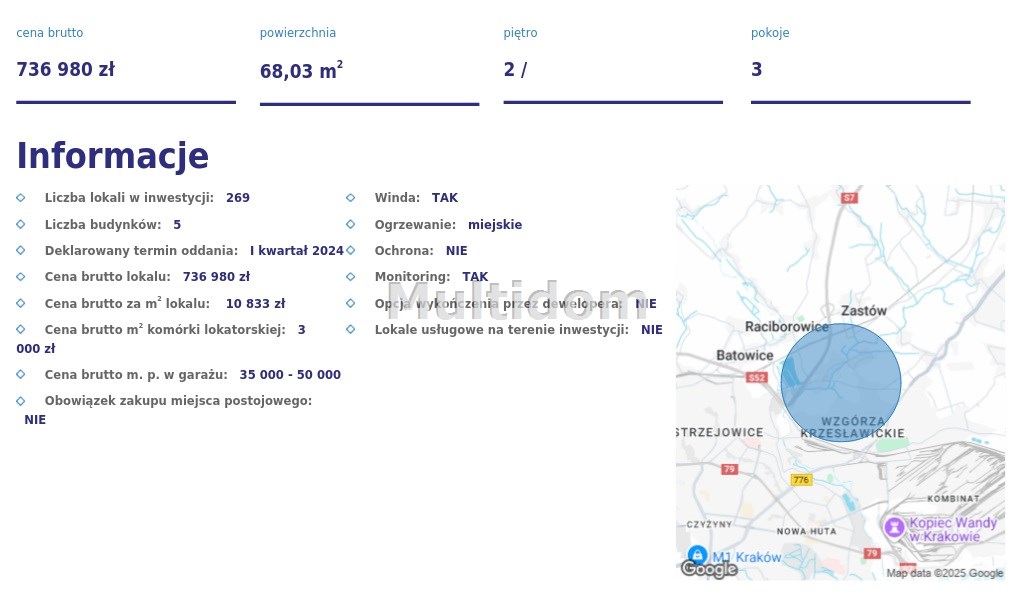
Task: Click garage price '35 000 - 50 000'
Action: (x=290, y=375)
